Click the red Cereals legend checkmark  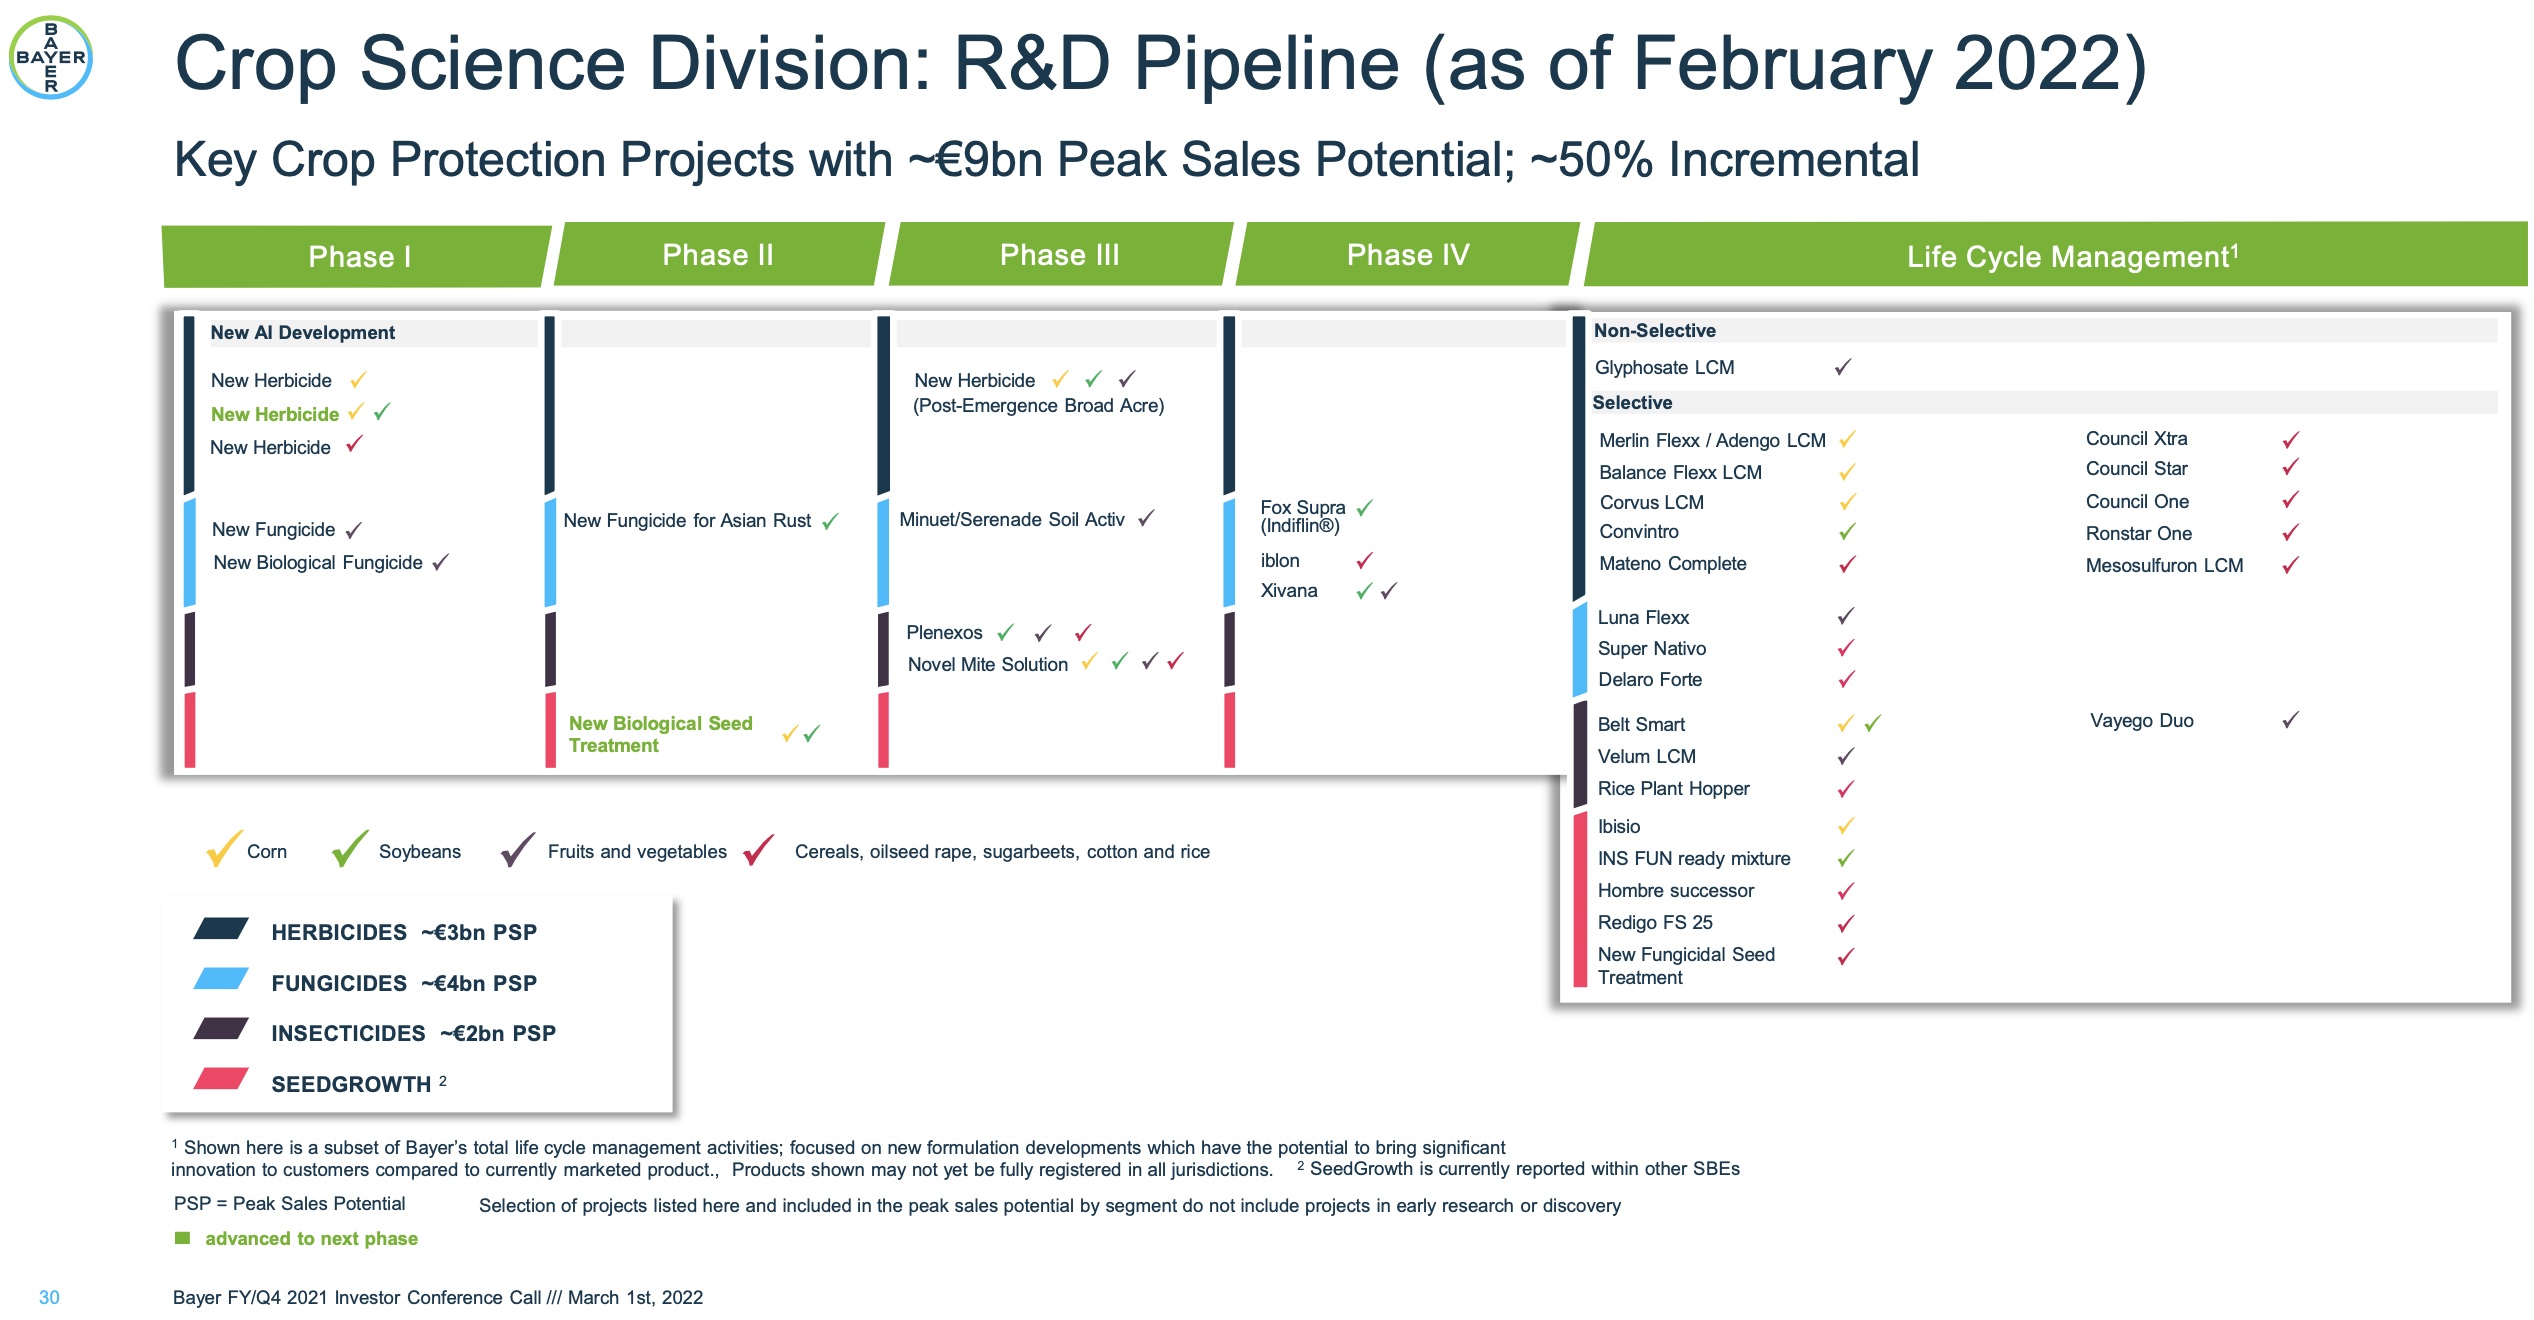tap(759, 849)
